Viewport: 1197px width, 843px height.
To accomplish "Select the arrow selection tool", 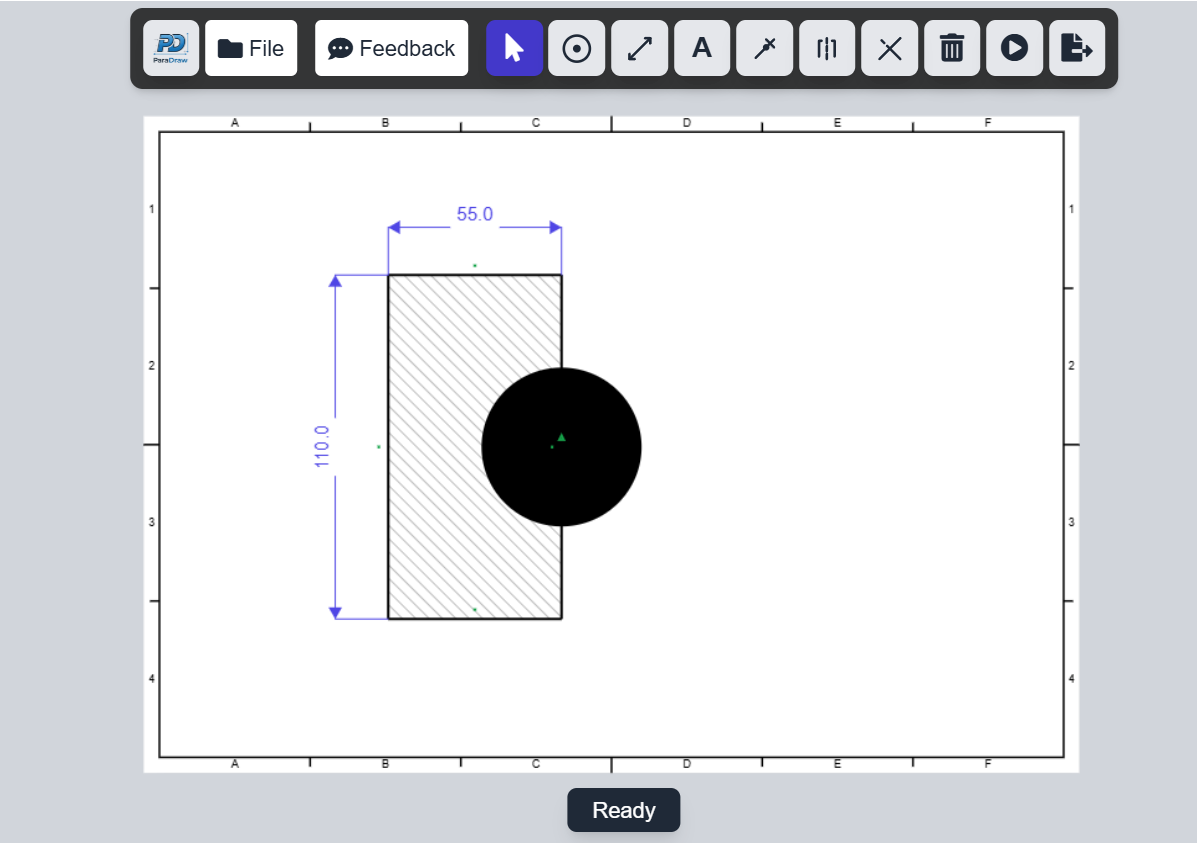I will point(514,48).
